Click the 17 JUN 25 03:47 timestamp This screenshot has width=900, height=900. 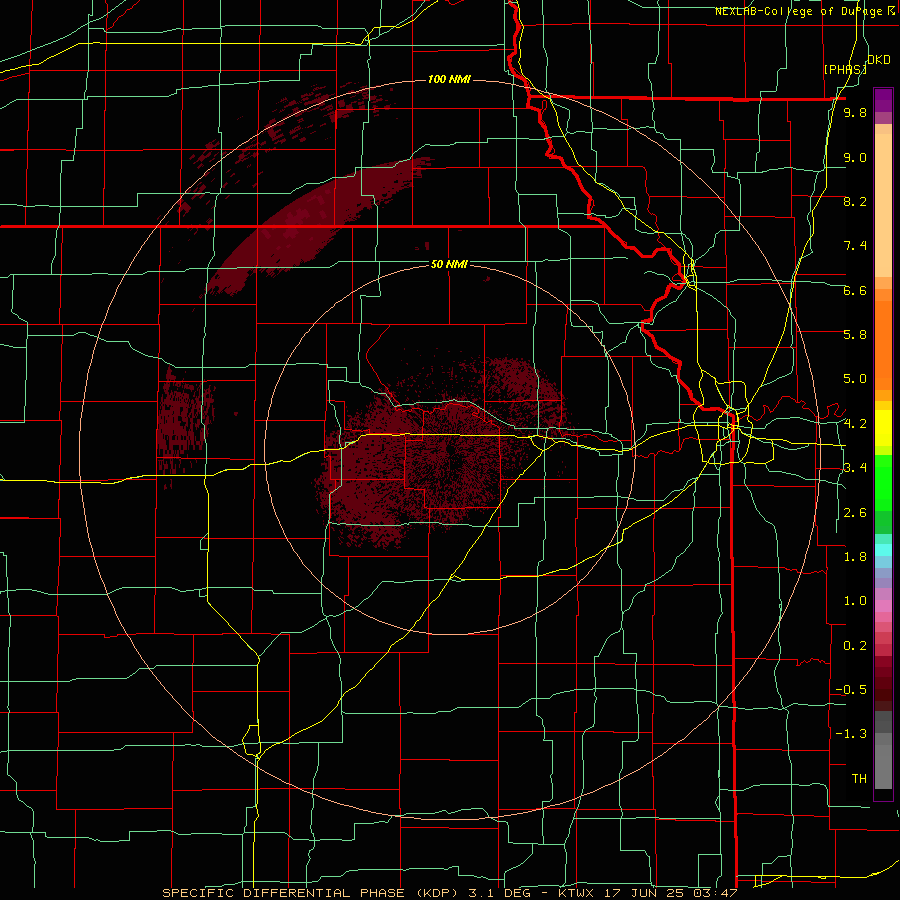[669, 893]
